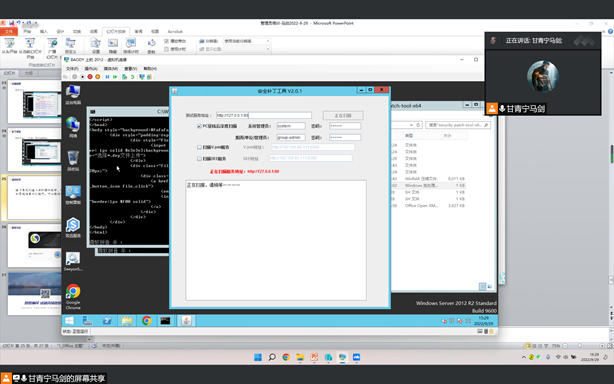614x384 pixels.
Task: Click Rehearse Timings ribbon icon
Action: click(x=131, y=46)
